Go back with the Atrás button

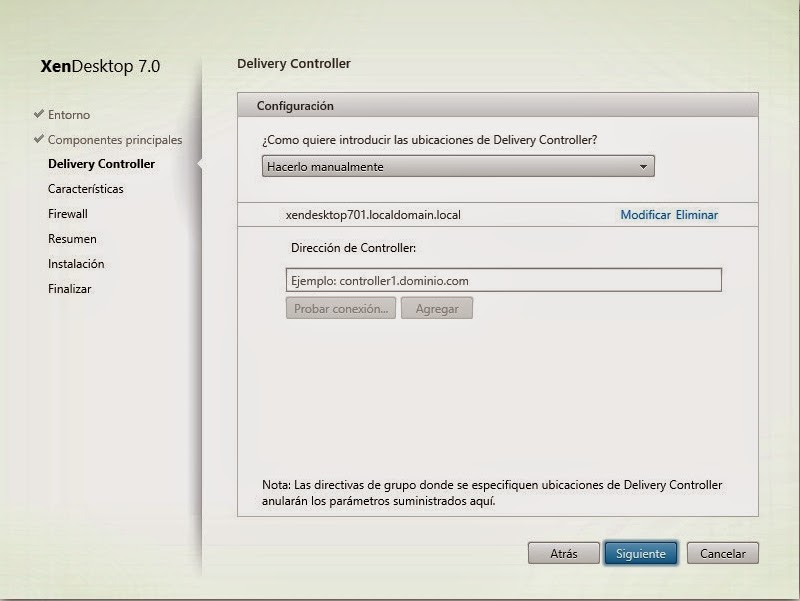click(564, 554)
